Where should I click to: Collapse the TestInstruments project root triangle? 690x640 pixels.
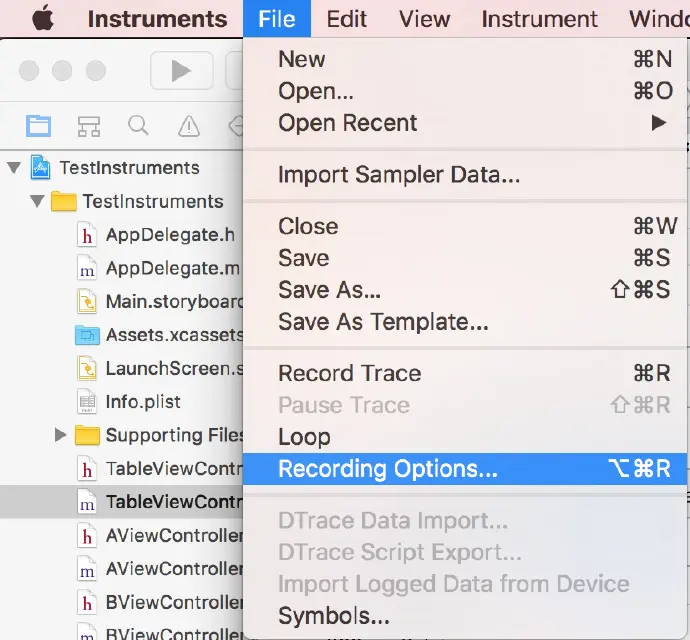click(x=14, y=167)
